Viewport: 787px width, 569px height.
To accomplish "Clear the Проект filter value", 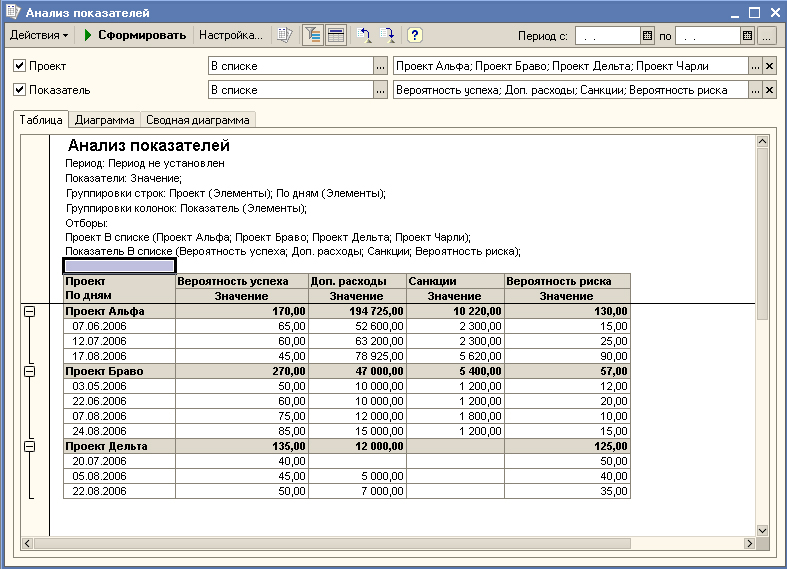I will pos(768,66).
